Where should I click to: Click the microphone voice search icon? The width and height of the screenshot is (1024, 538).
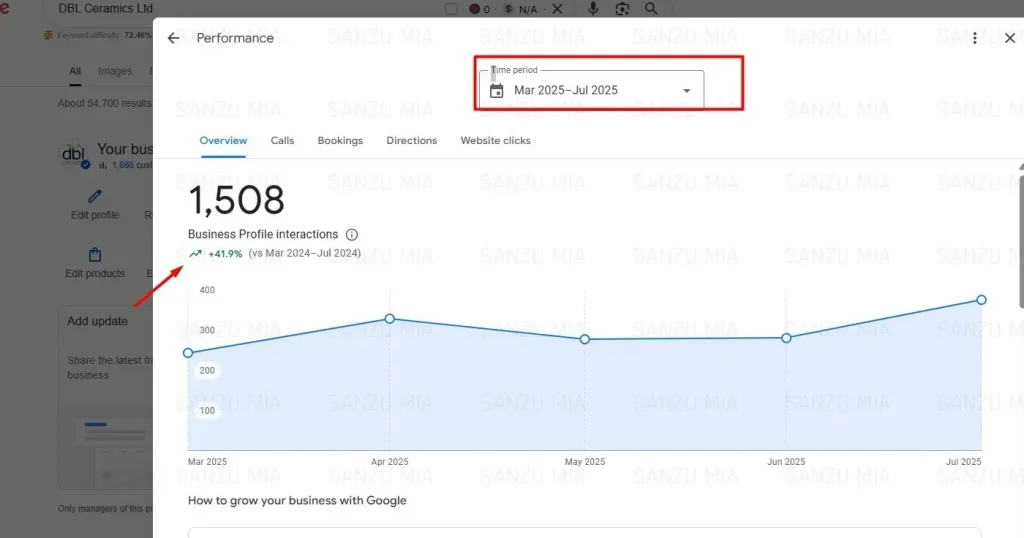point(593,9)
